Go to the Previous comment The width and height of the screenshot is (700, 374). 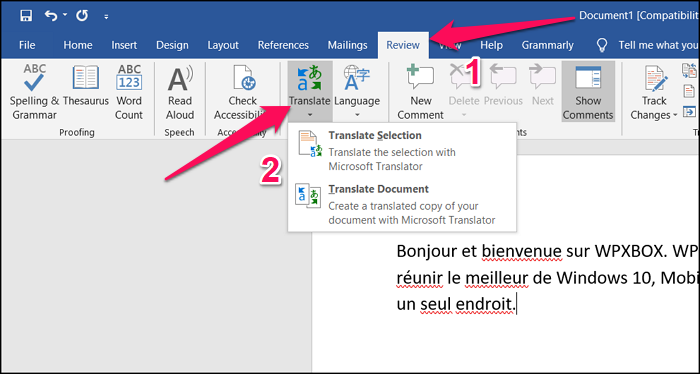503,86
